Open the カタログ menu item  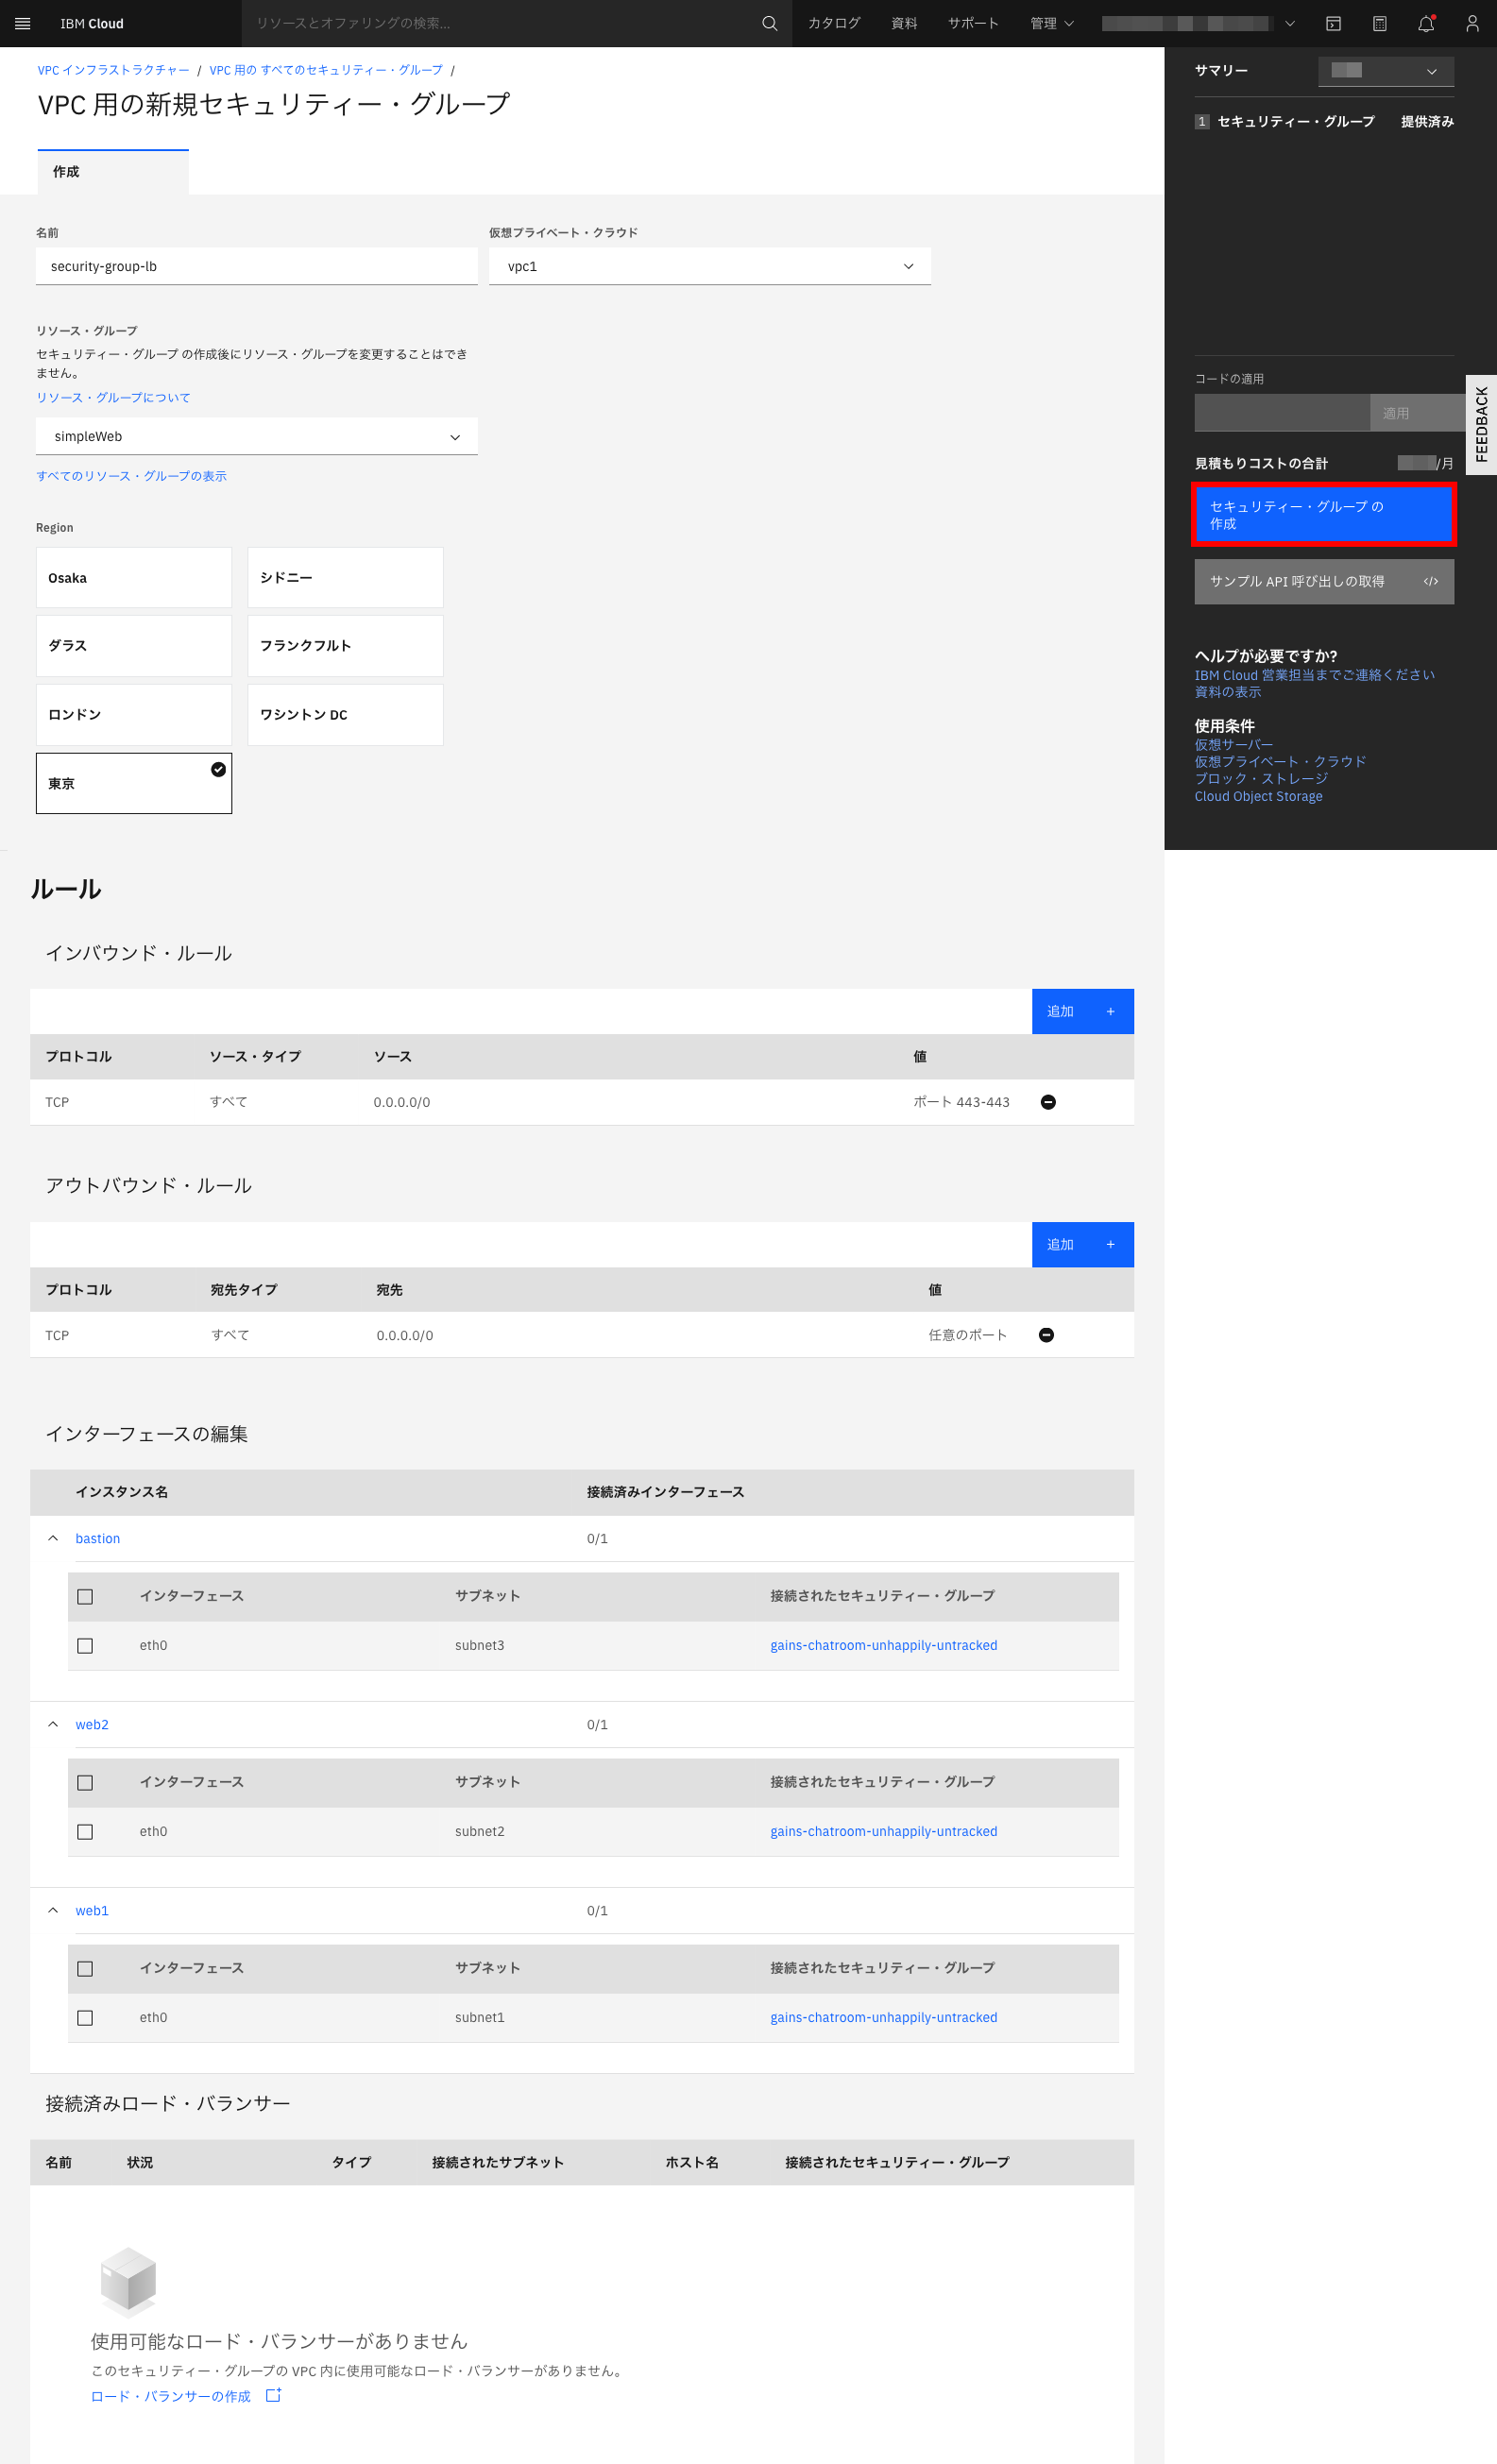tap(834, 23)
